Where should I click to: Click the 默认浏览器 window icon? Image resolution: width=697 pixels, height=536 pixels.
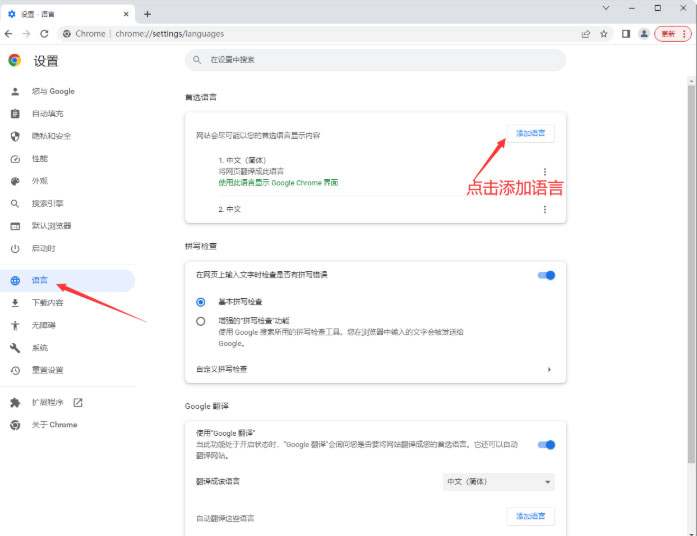click(x=15, y=226)
